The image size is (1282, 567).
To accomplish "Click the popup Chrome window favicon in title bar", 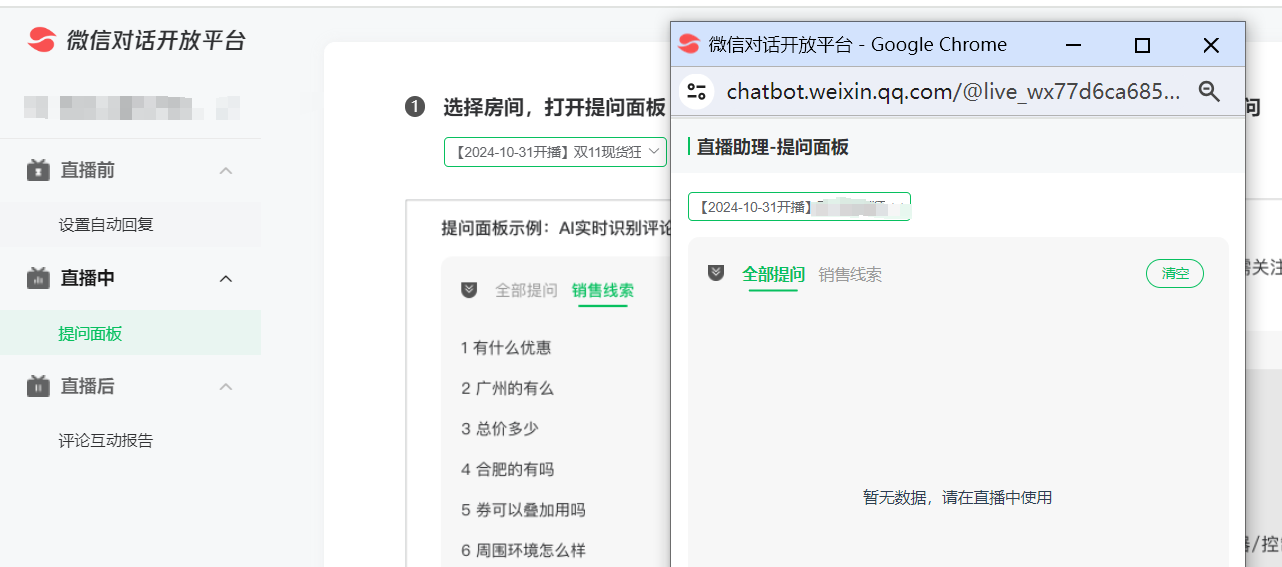I will pyautogui.click(x=688, y=44).
